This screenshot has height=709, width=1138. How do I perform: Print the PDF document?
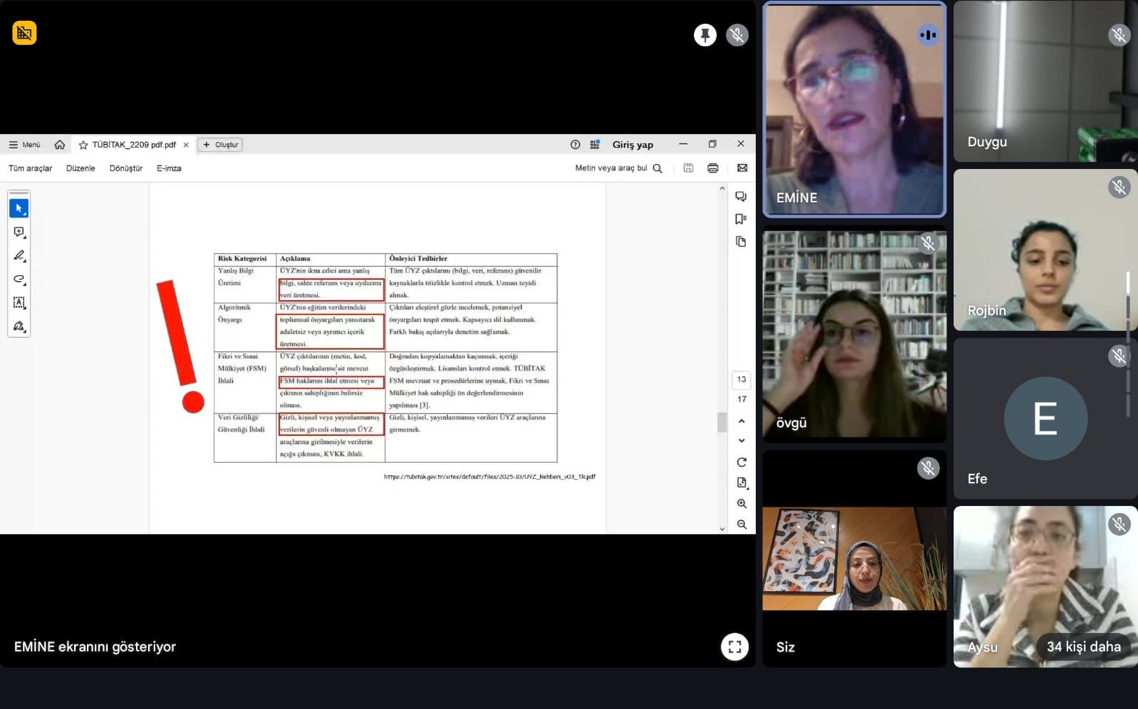713,169
